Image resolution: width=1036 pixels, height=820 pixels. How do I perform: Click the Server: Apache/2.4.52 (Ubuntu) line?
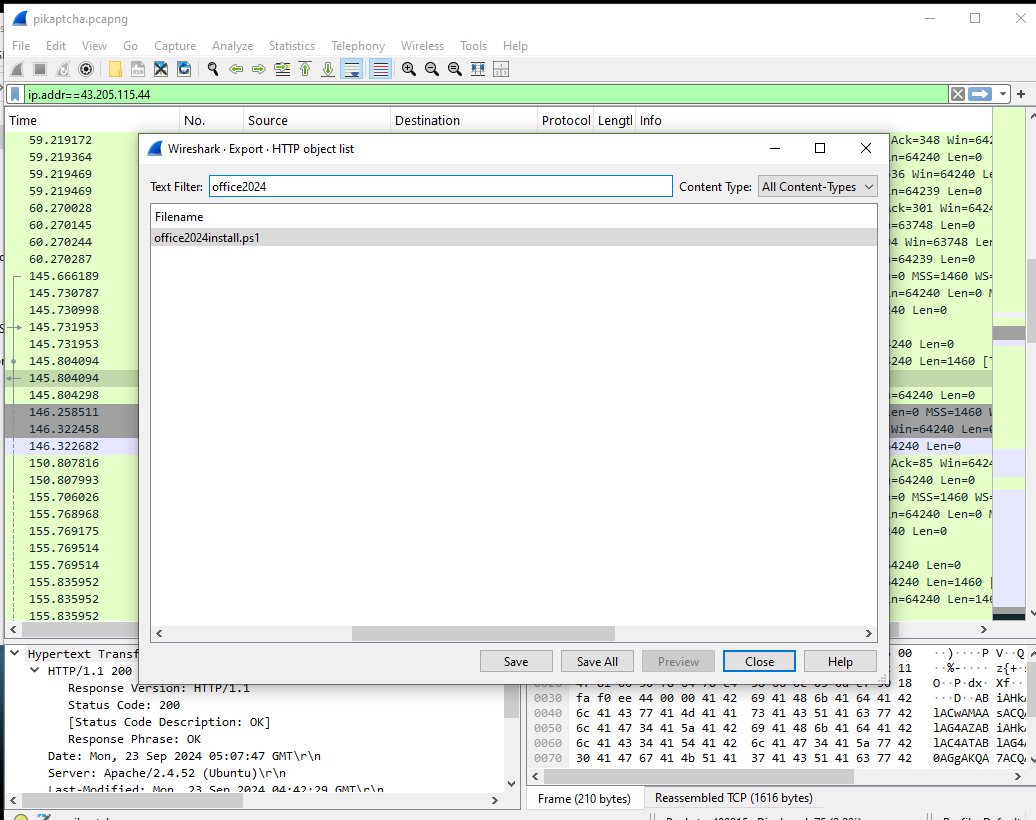(166, 773)
